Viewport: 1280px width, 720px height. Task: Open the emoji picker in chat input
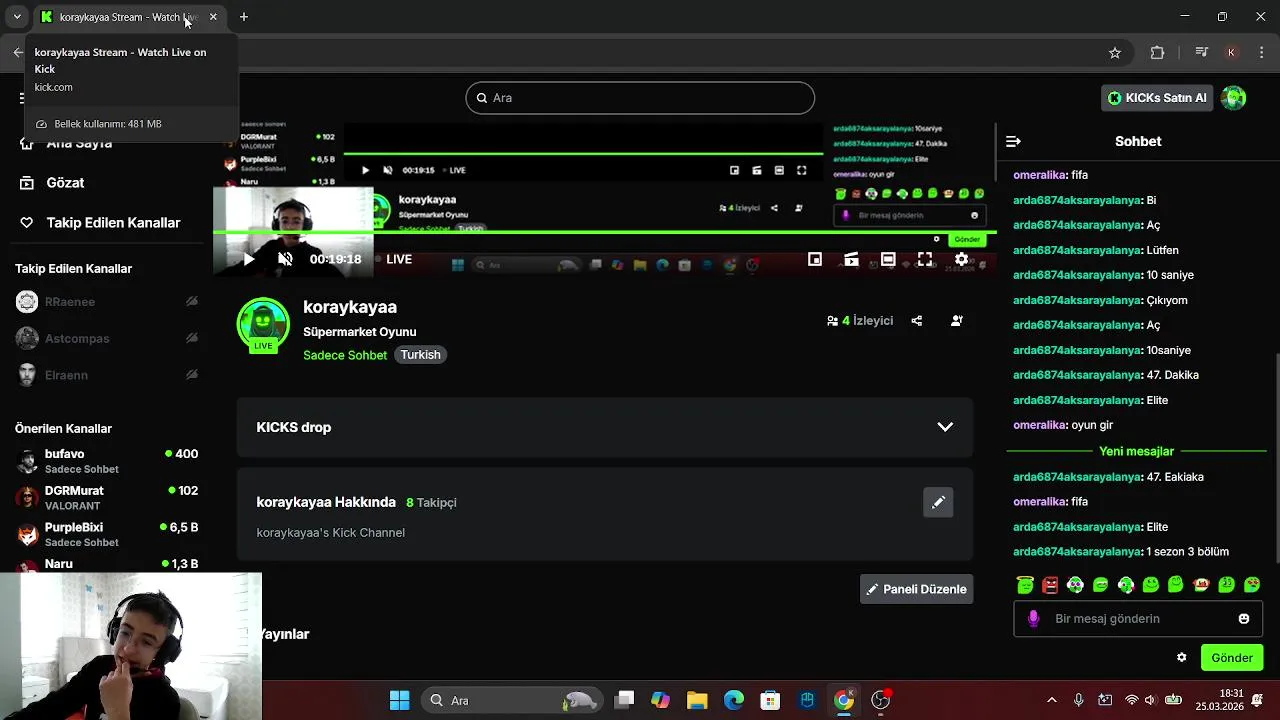[x=1244, y=619]
